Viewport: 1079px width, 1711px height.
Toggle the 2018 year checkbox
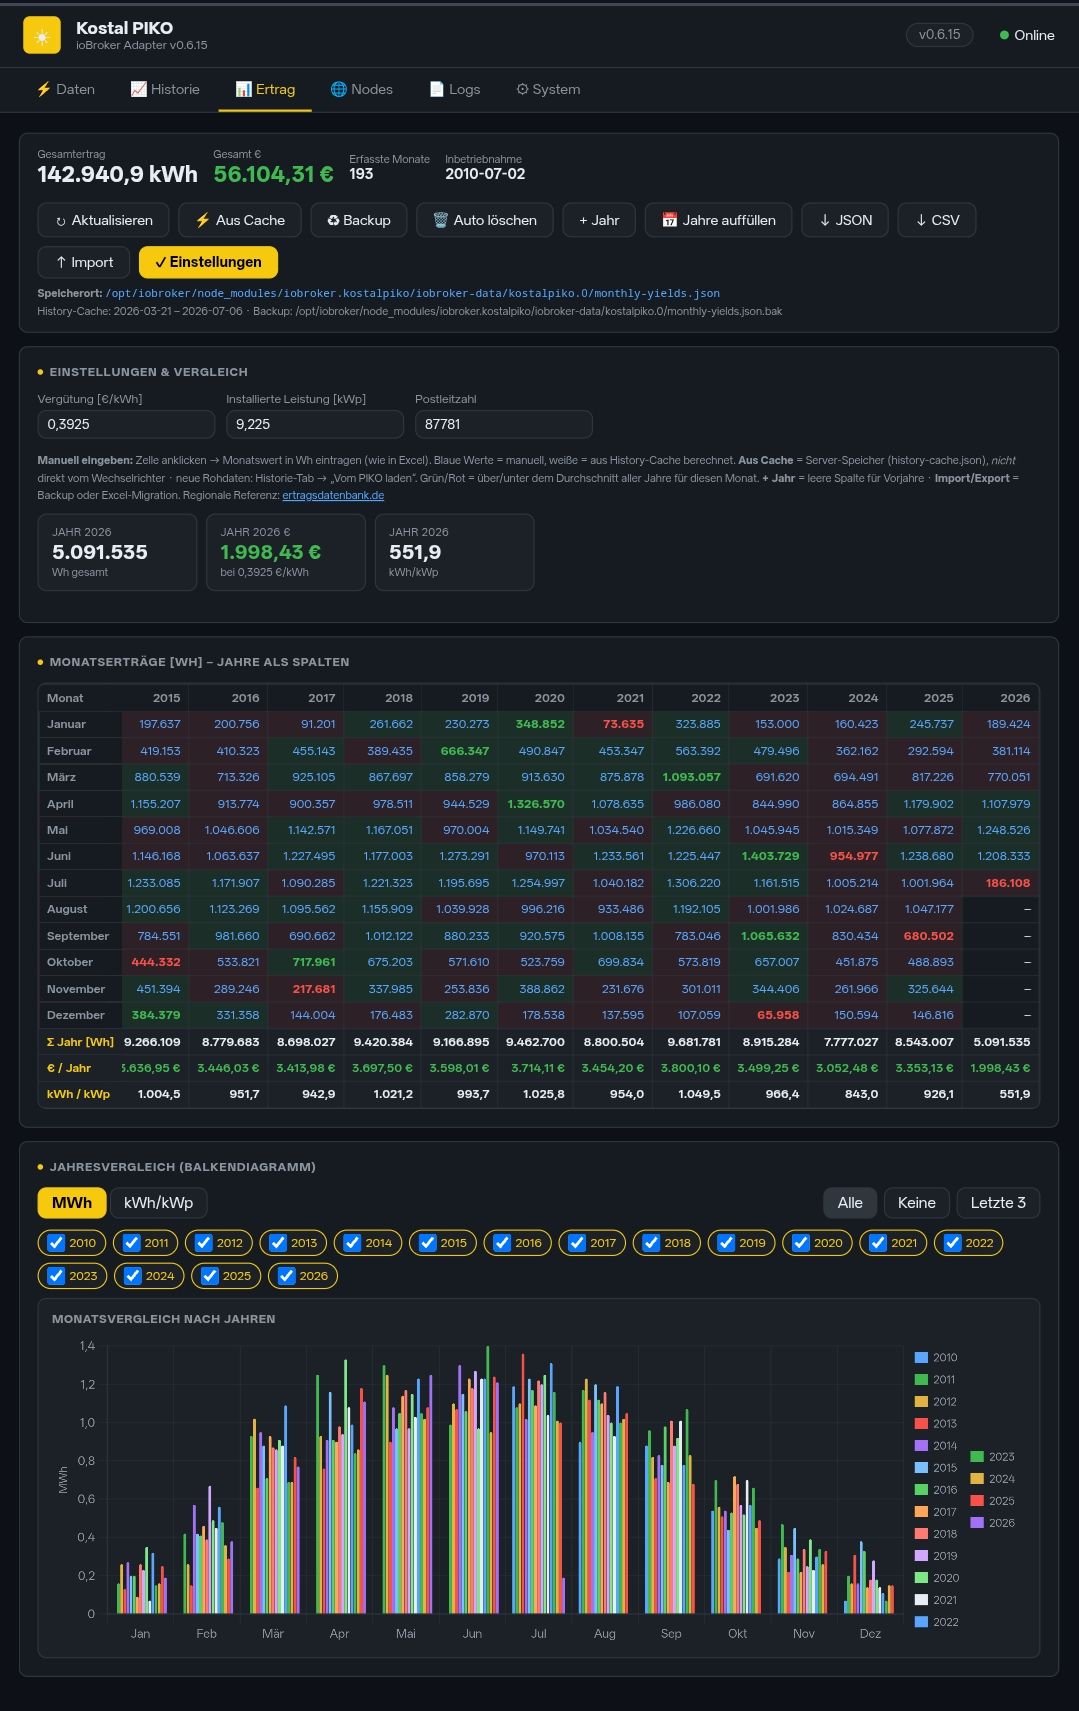tap(651, 1243)
